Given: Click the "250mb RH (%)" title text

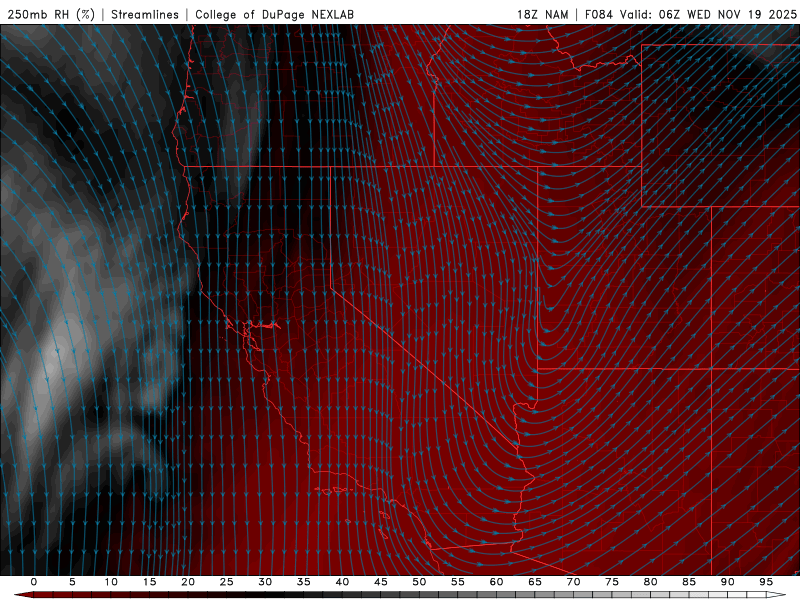Looking at the screenshot, I should pyautogui.click(x=51, y=14).
